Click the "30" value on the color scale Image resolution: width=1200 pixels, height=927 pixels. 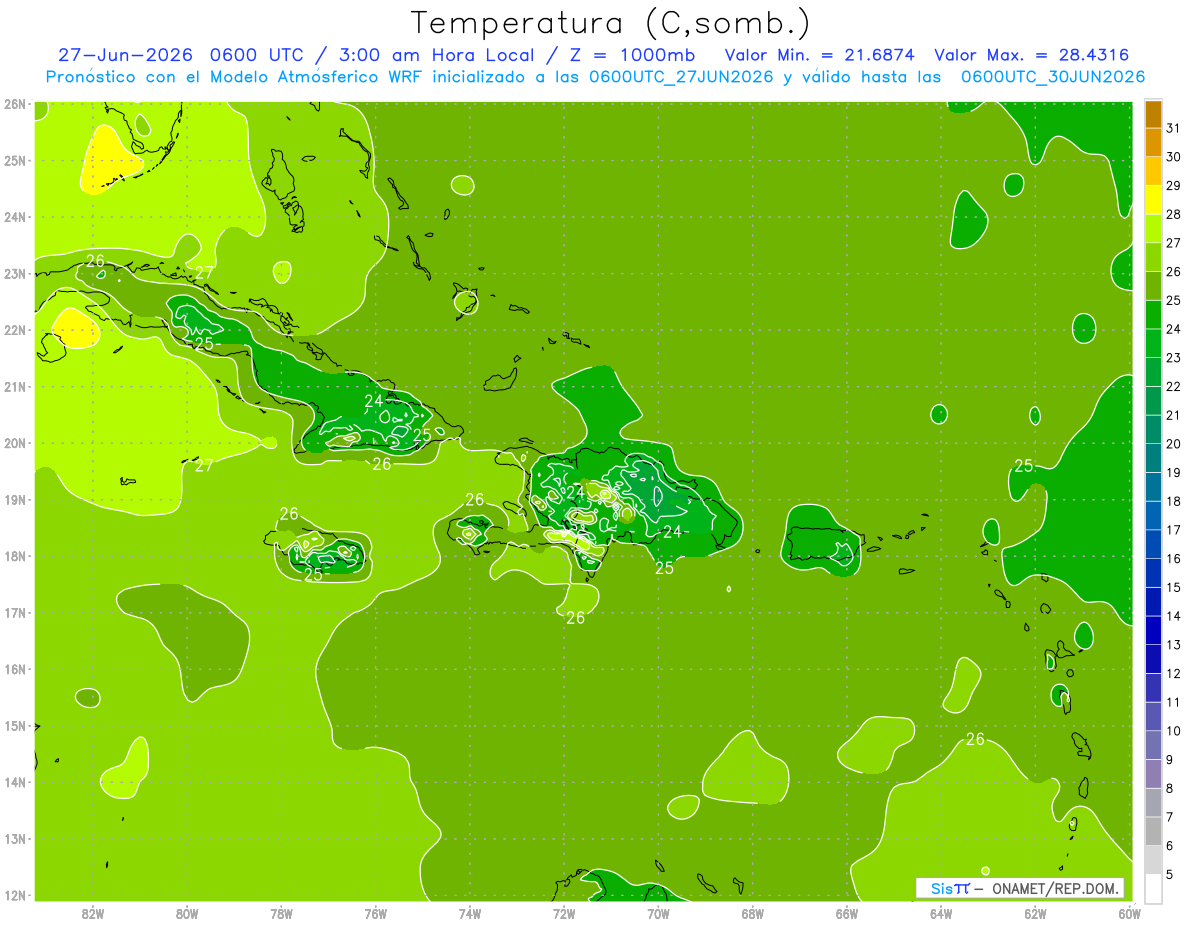pos(1173,156)
